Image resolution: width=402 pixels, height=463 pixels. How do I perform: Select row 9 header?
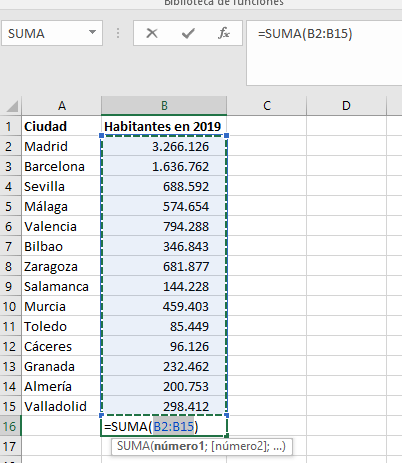(11, 286)
